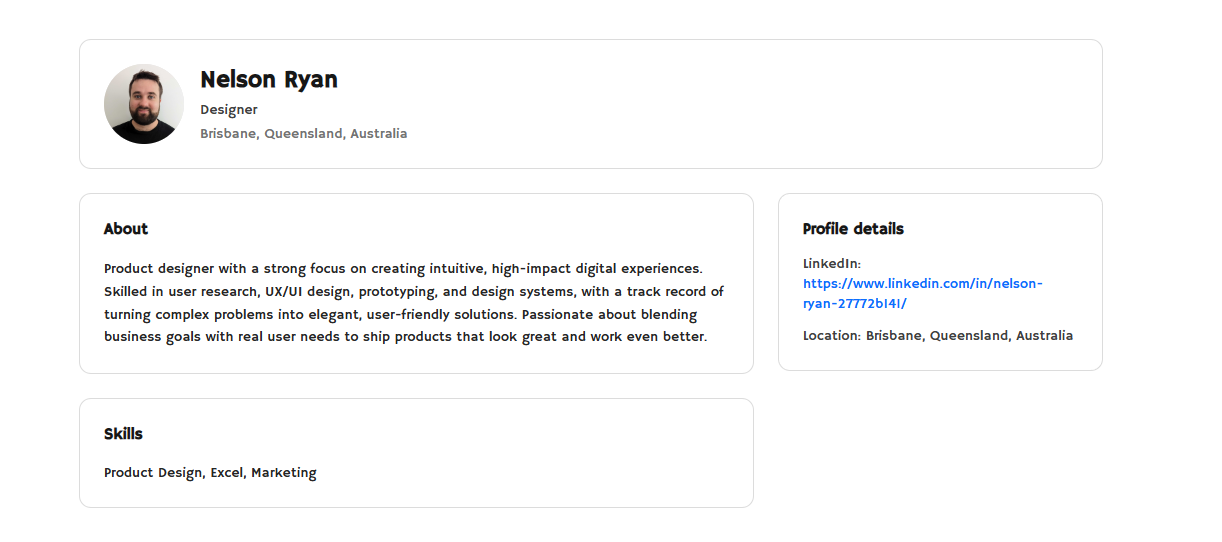
Task: Click the Designer job title text
Action: pyautogui.click(x=229, y=110)
